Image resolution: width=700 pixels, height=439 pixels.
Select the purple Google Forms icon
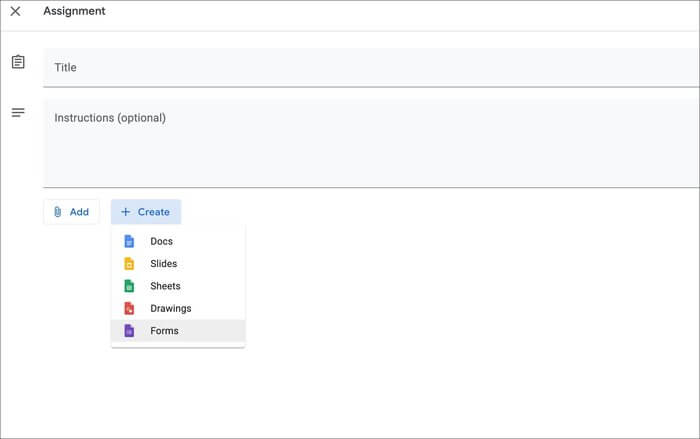pos(128,330)
